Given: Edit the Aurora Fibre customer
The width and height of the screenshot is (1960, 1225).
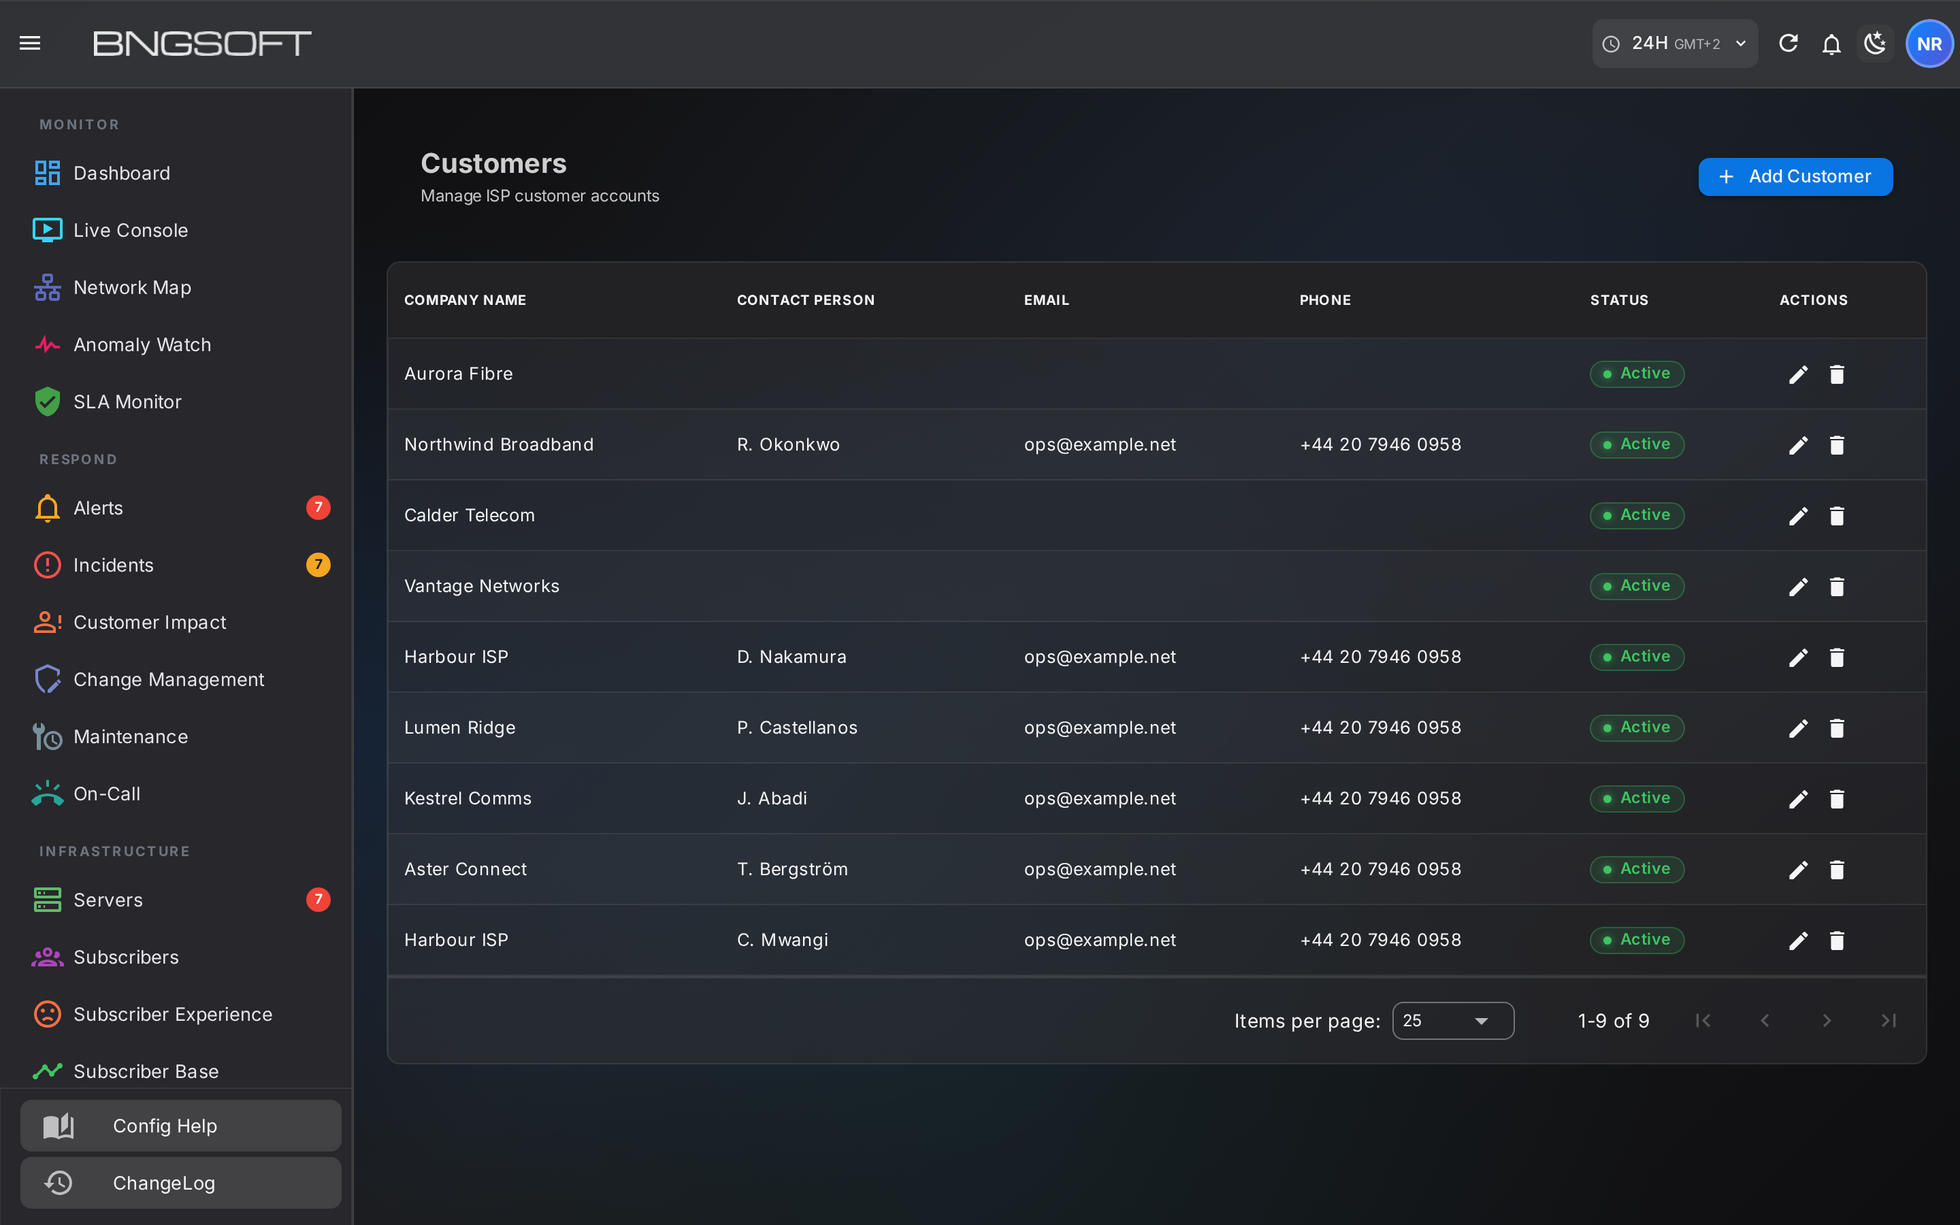Looking at the screenshot, I should coord(1798,374).
